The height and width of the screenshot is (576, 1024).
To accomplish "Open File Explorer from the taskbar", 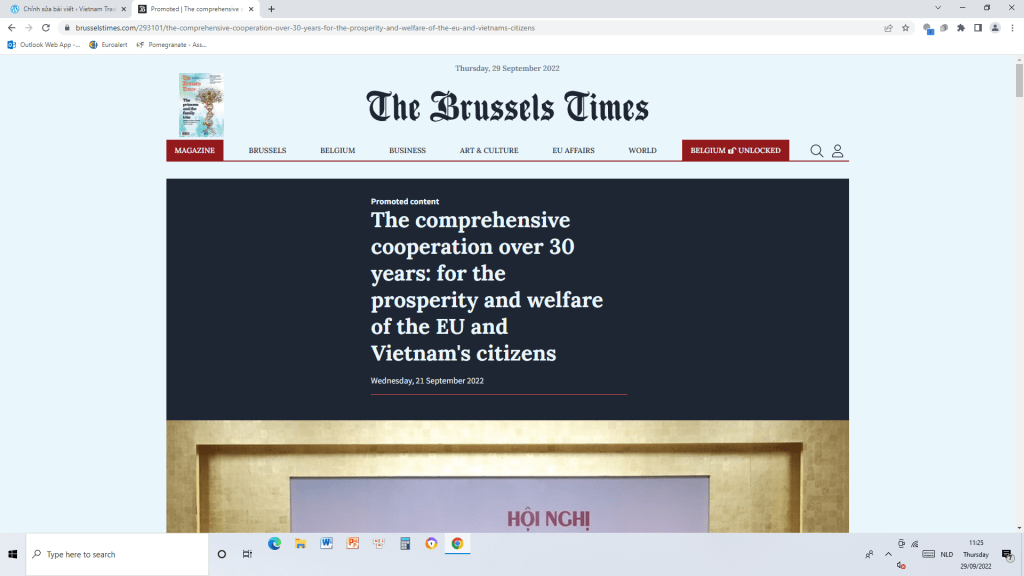I will tap(300, 543).
